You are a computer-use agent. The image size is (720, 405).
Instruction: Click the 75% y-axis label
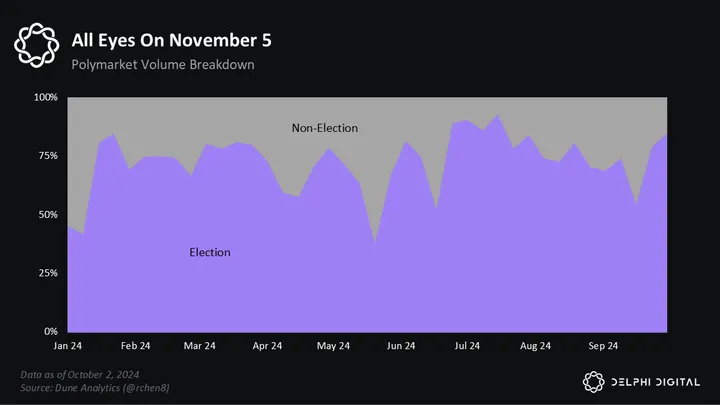[x=48, y=156]
